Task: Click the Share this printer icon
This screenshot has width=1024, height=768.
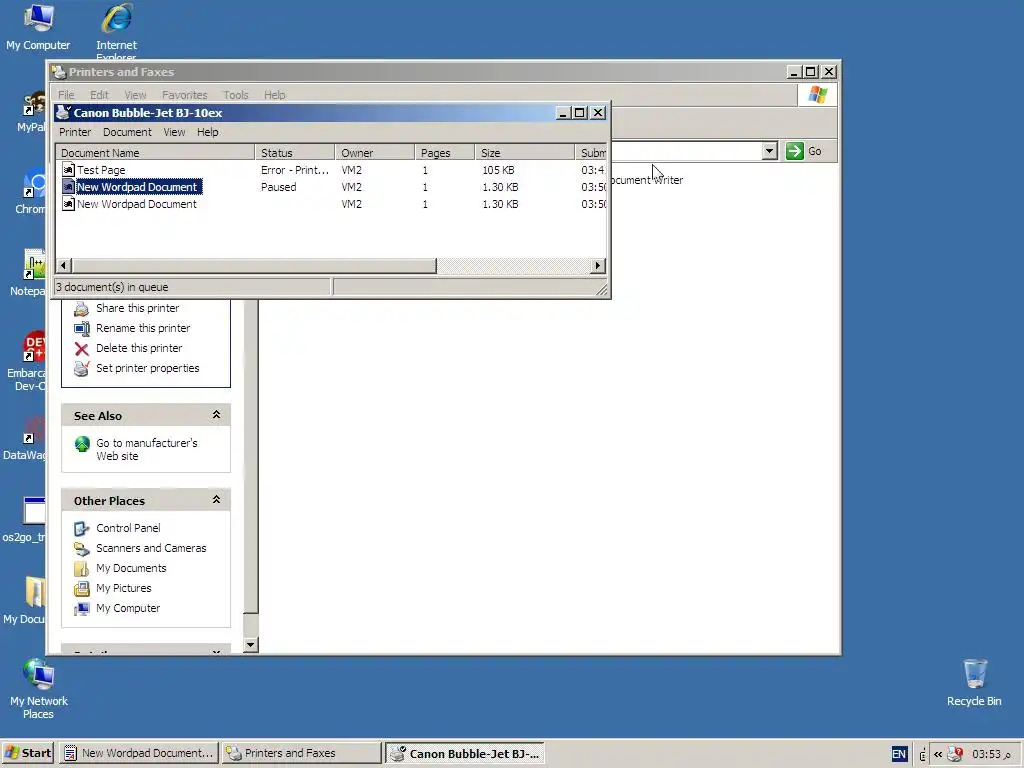Action: tap(81, 308)
